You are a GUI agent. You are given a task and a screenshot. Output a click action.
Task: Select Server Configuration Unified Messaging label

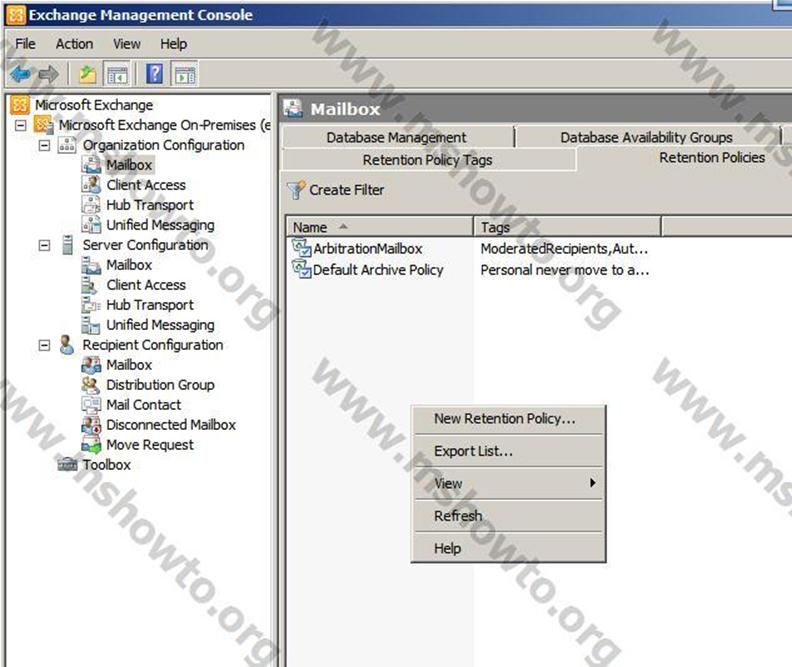pyautogui.click(x=160, y=325)
